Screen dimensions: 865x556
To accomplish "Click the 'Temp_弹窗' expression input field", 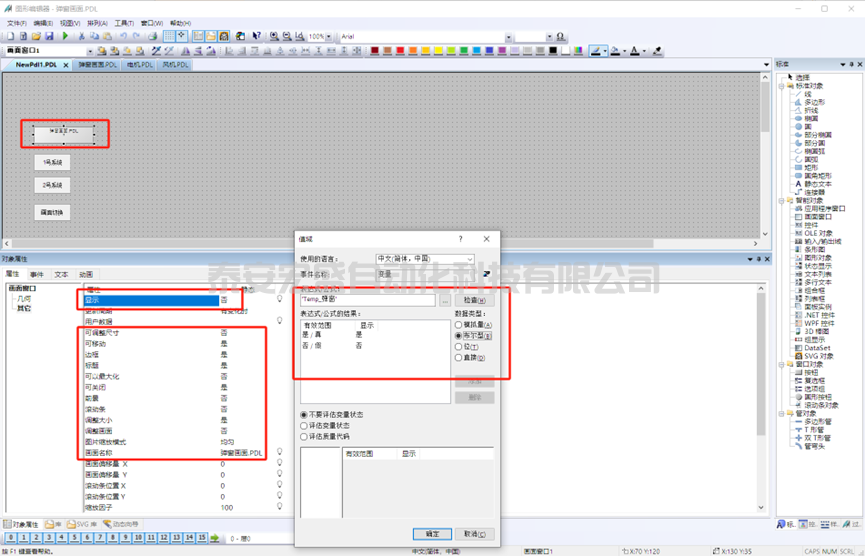I will [x=367, y=300].
